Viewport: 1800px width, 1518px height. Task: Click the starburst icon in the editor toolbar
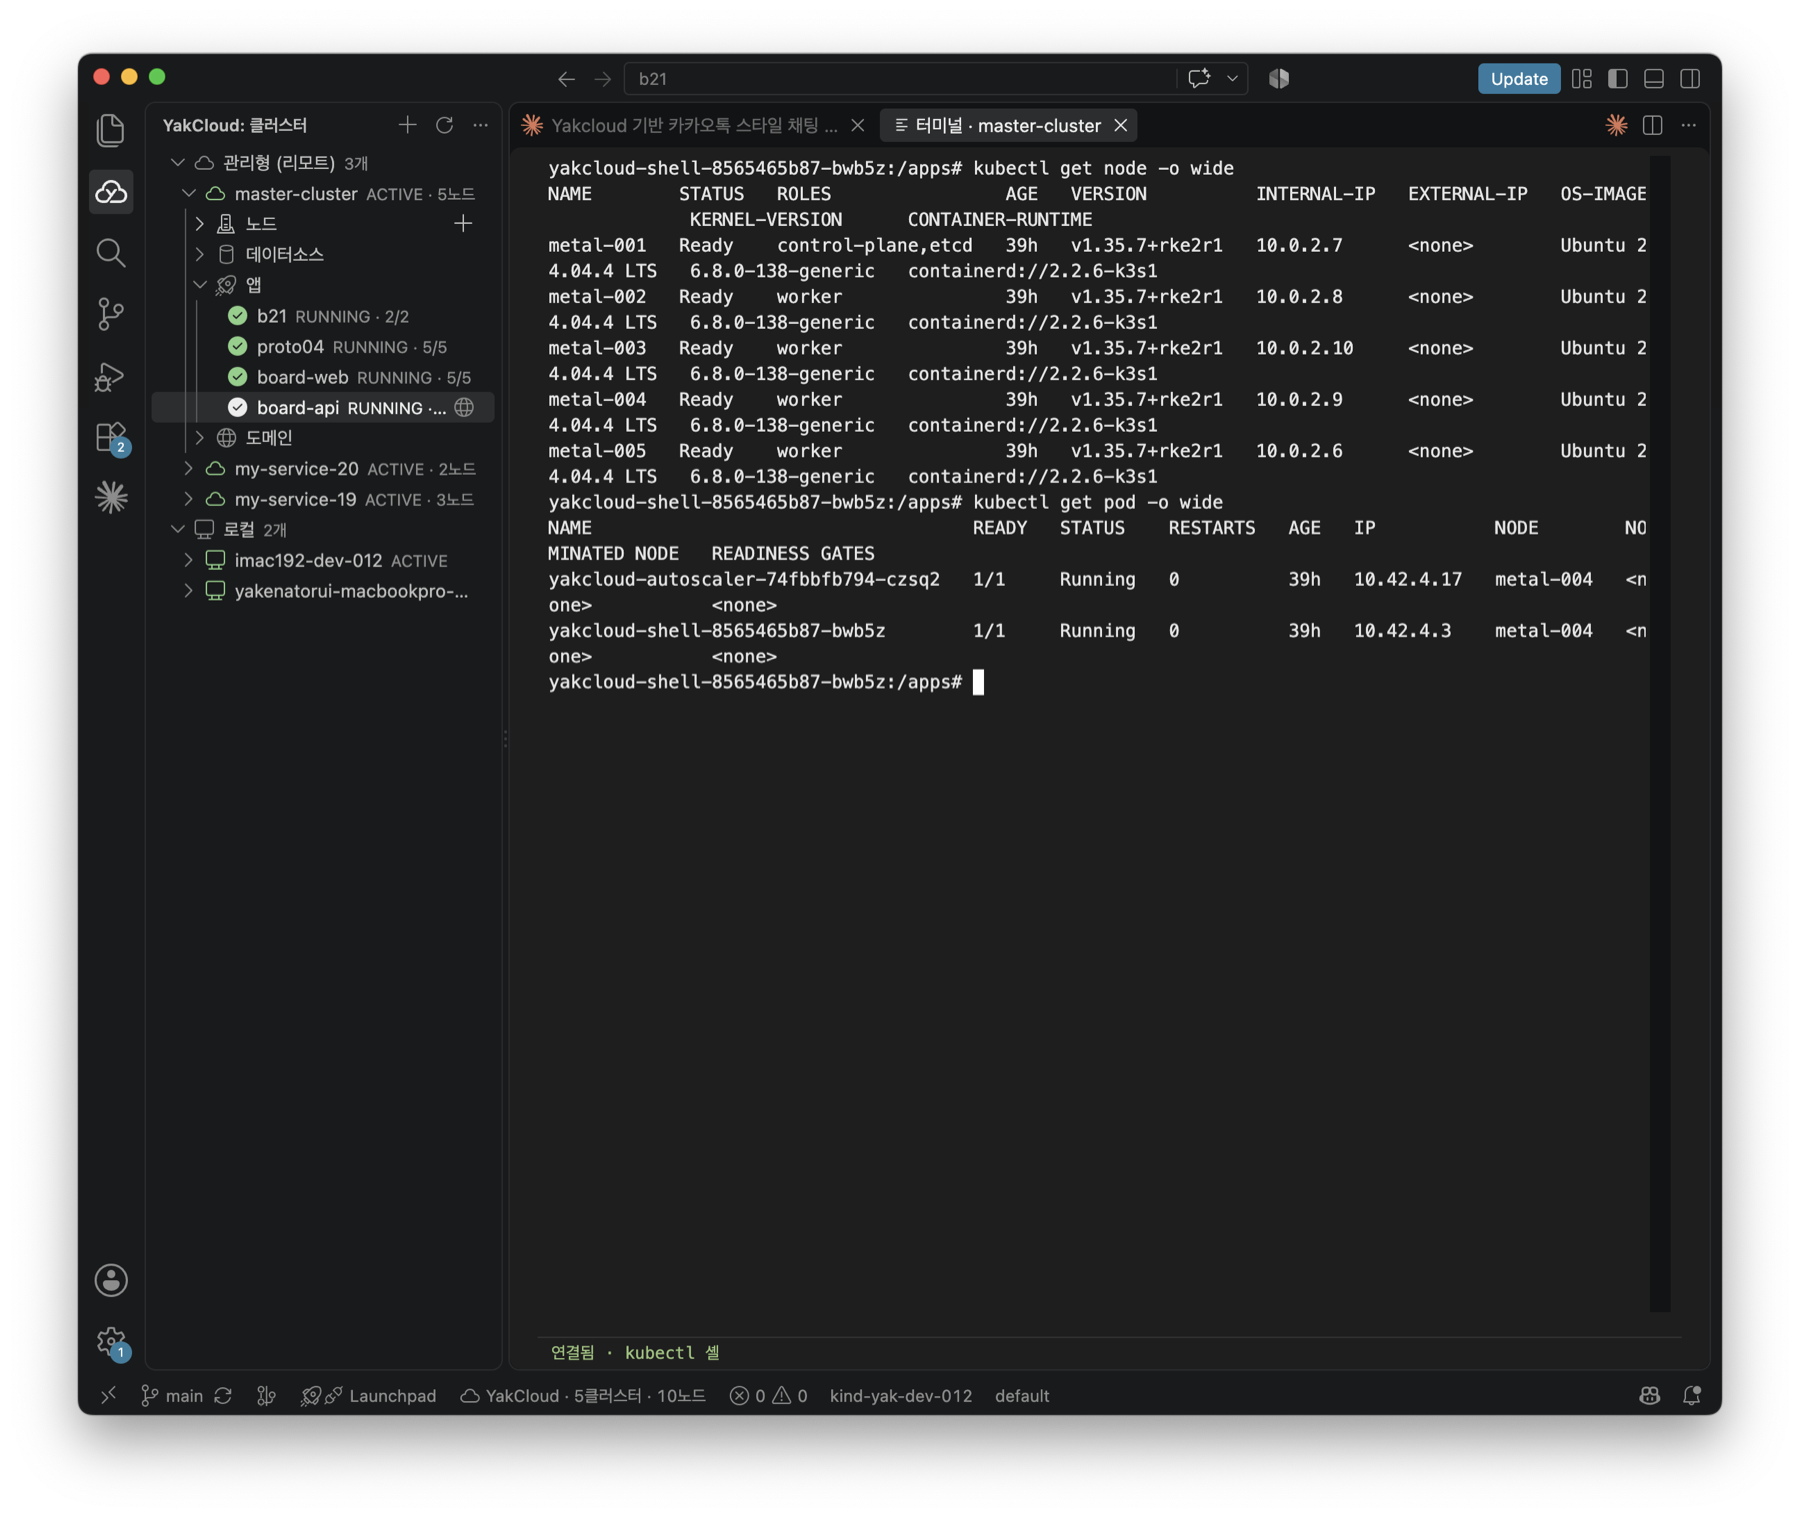click(1616, 125)
